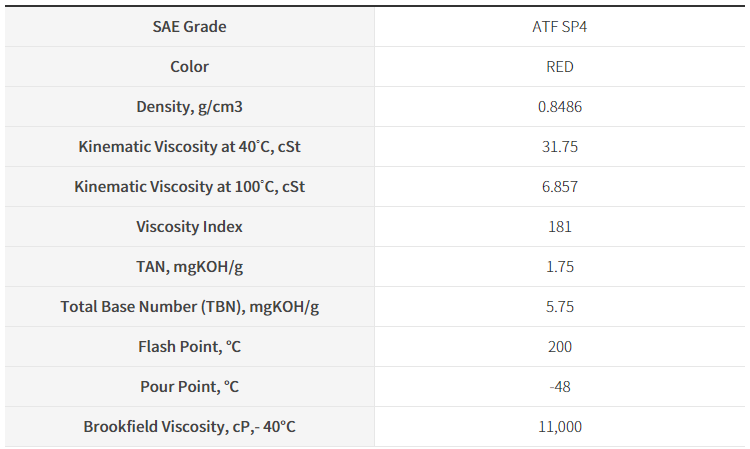Image resolution: width=750 pixels, height=449 pixels.
Task: Select the RED color value
Action: (560, 66)
